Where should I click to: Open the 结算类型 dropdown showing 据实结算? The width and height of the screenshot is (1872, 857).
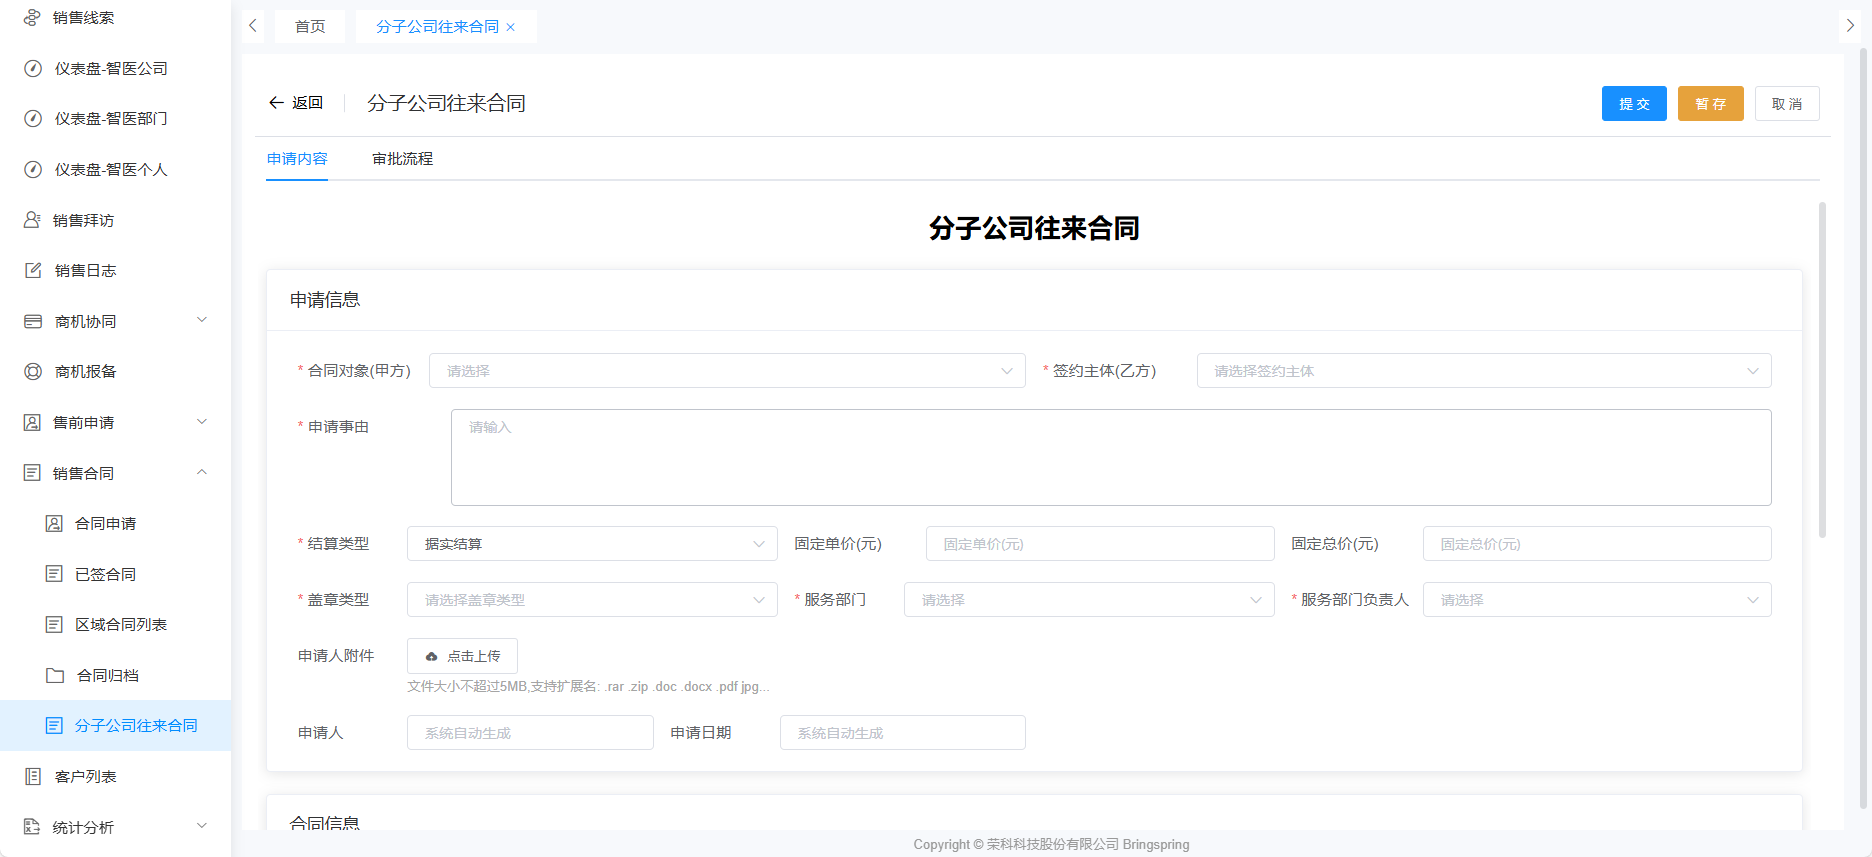[591, 544]
